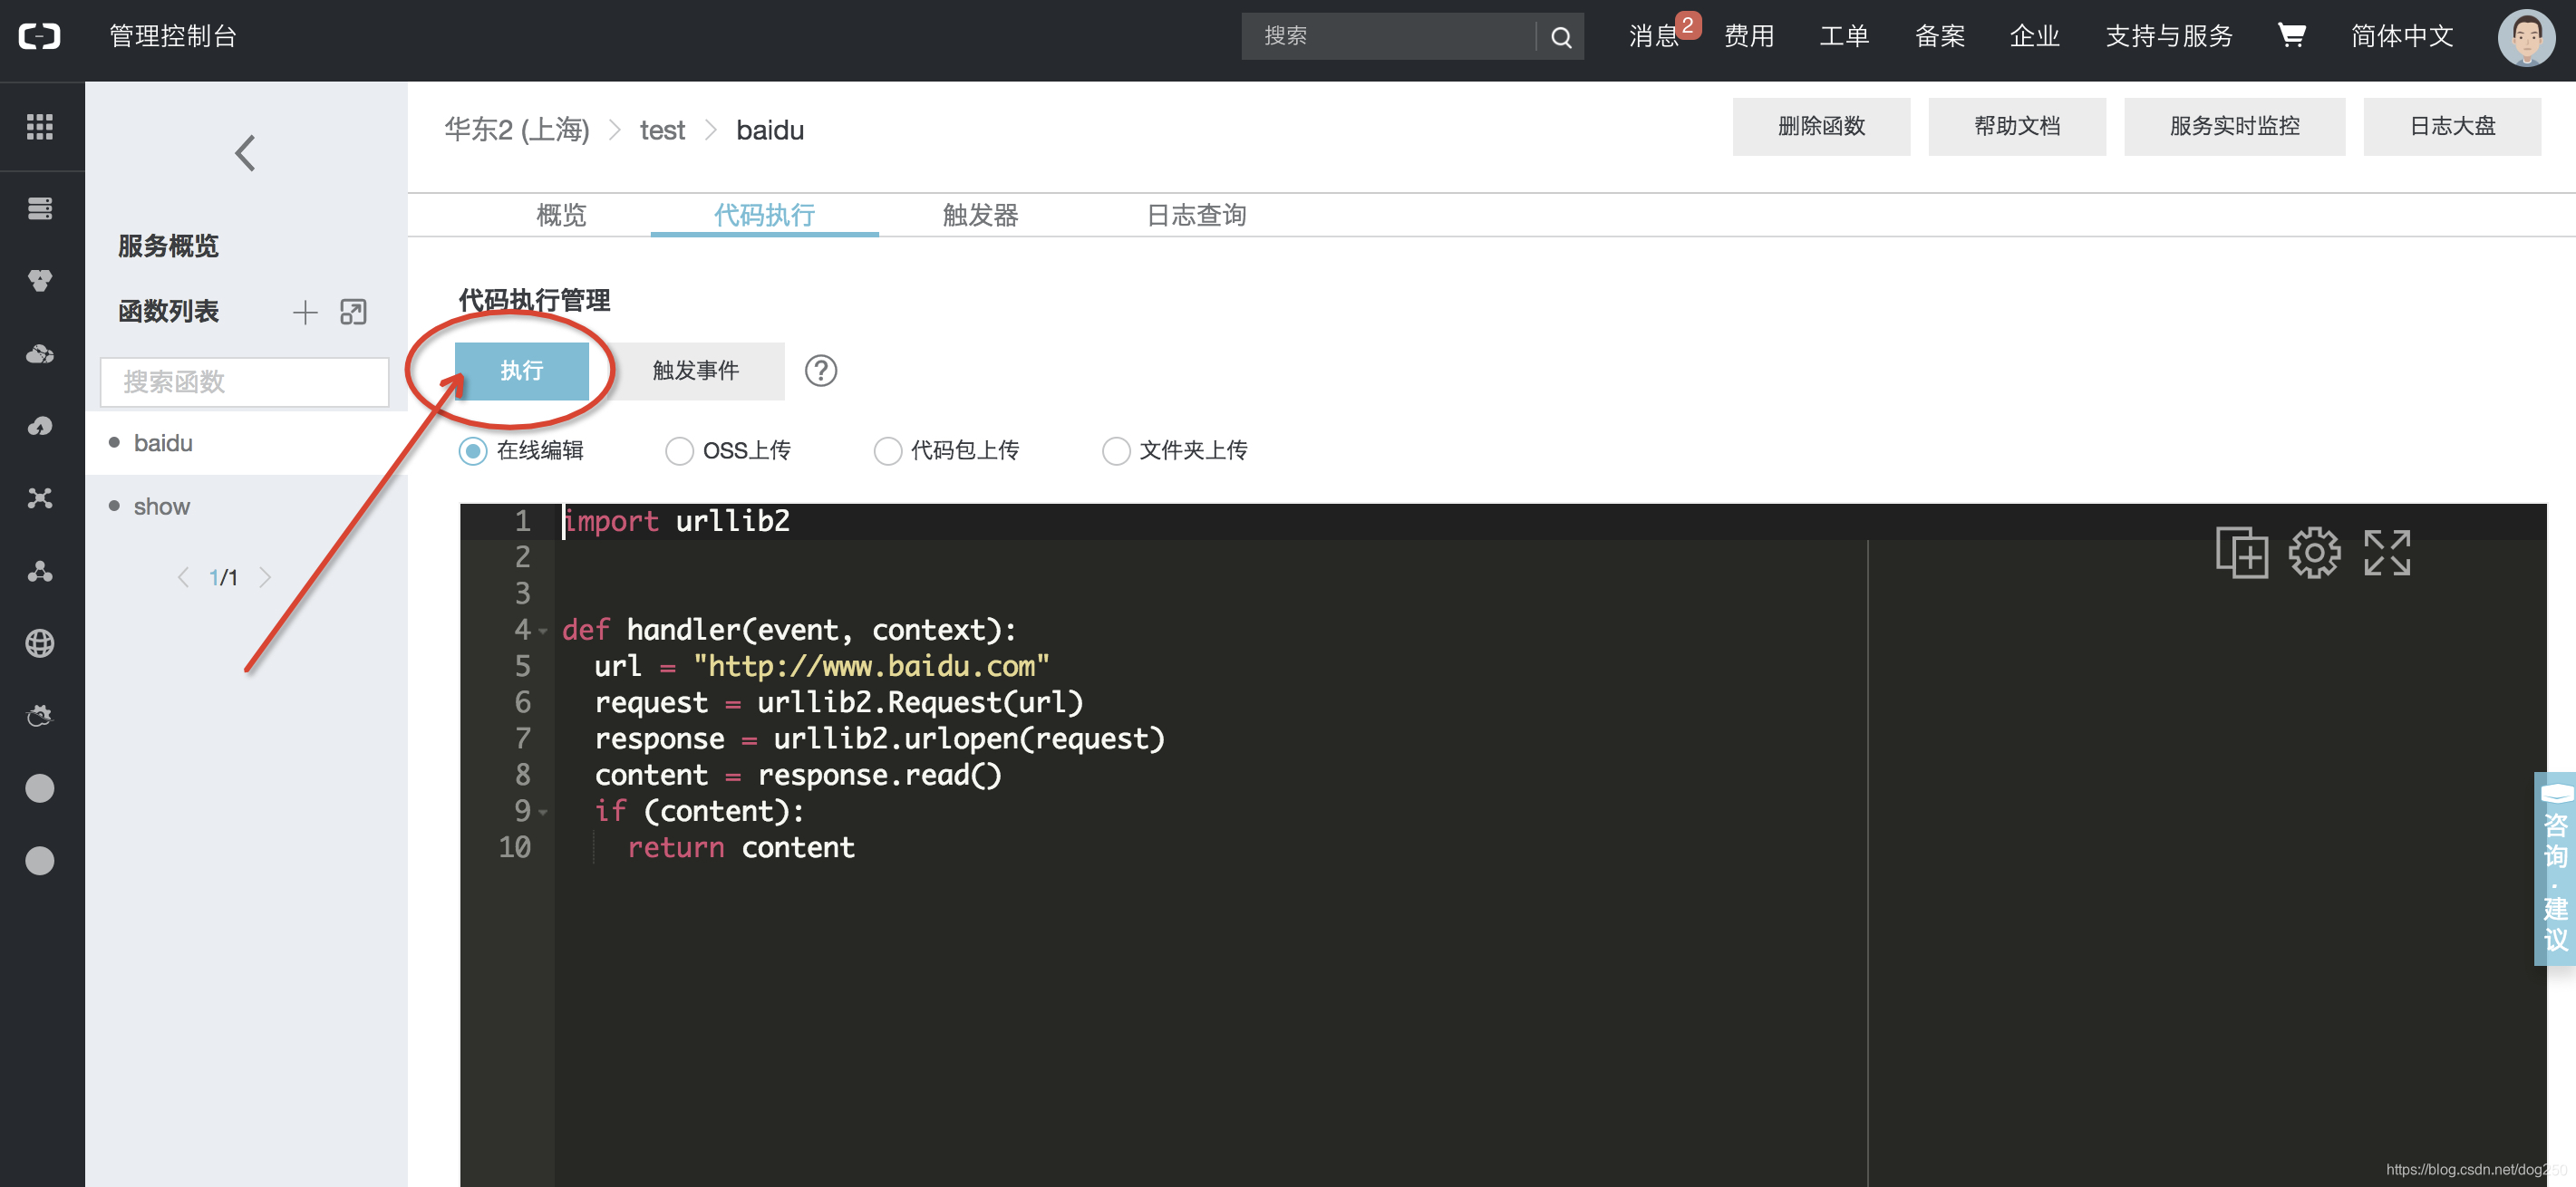Open 日志大盘 button
The height and width of the screenshot is (1187, 2576).
pos(2452,126)
